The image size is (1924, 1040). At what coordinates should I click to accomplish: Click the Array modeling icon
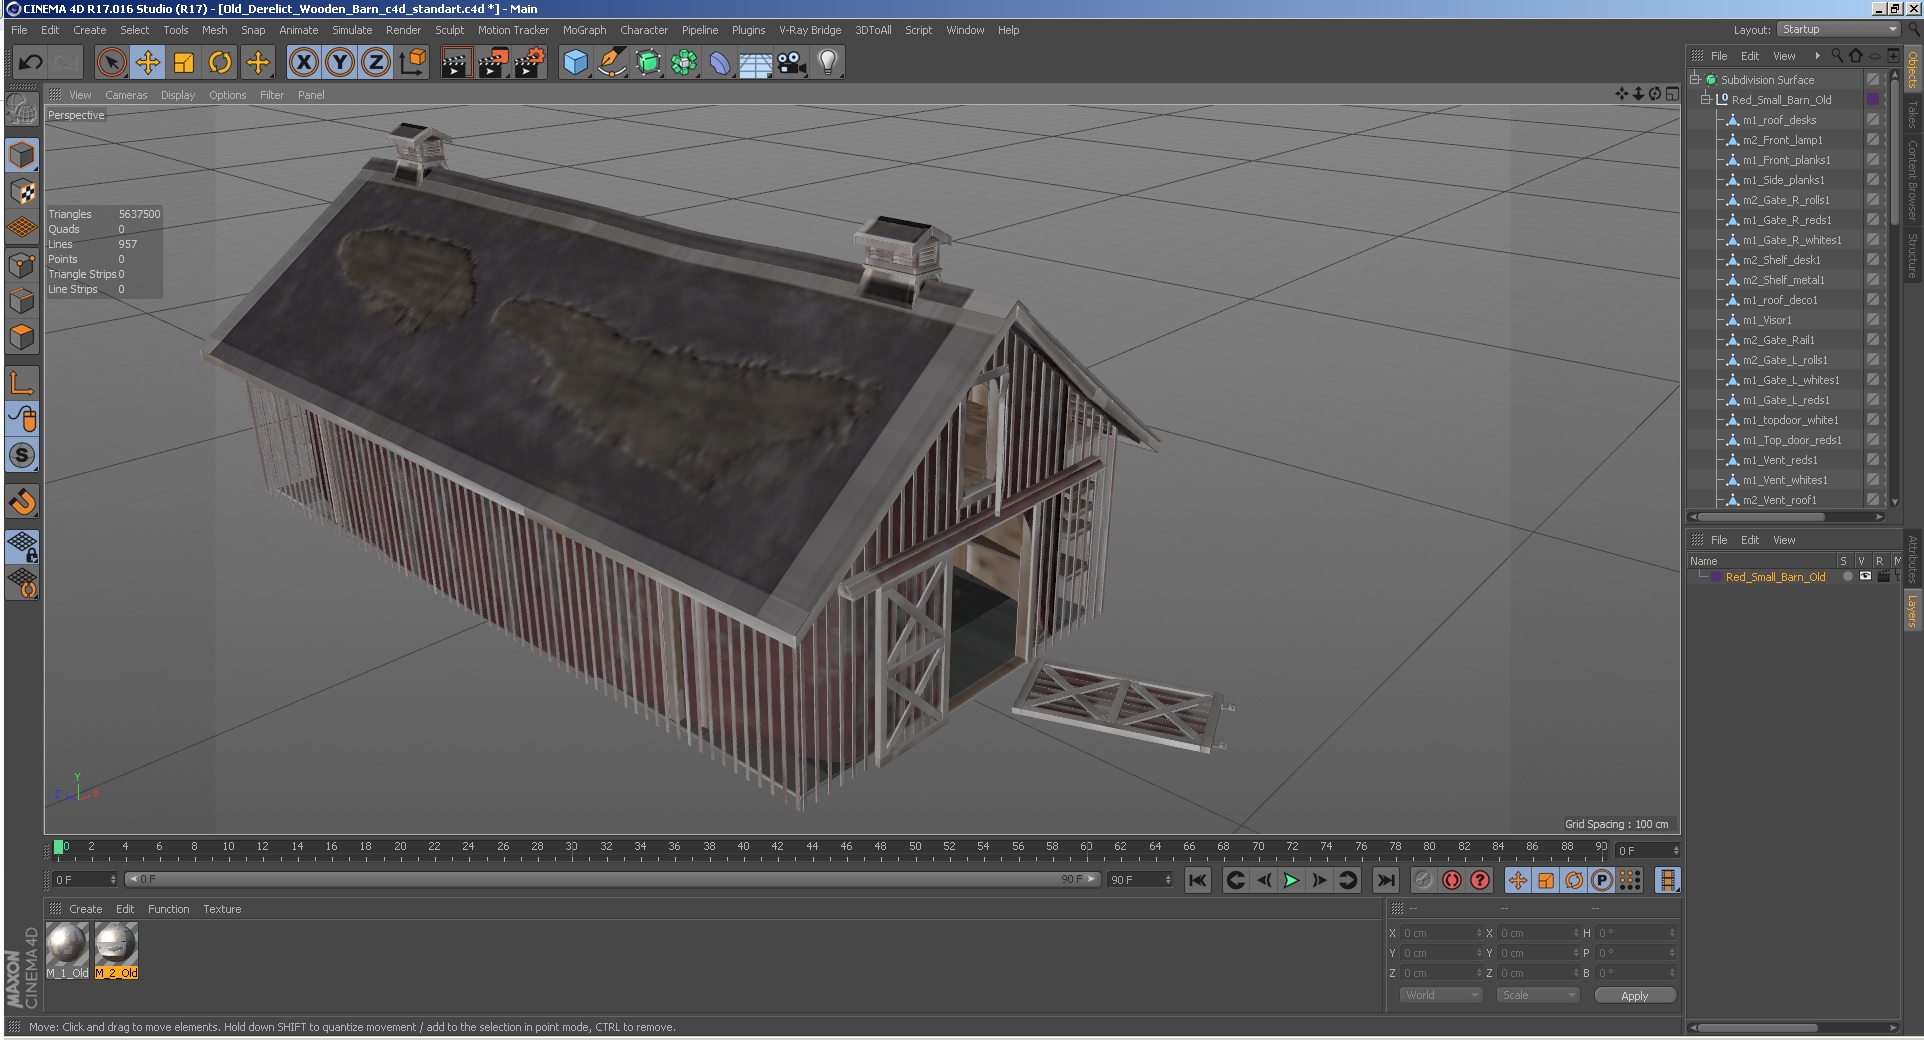pos(684,63)
